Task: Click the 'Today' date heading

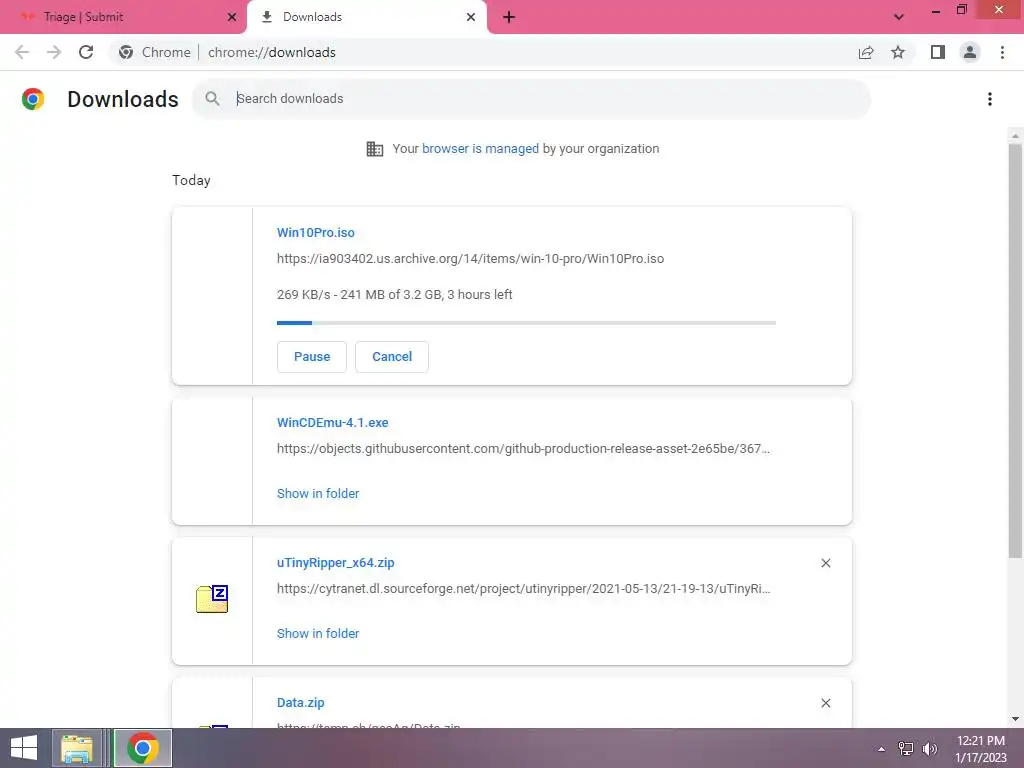Action: (x=191, y=180)
